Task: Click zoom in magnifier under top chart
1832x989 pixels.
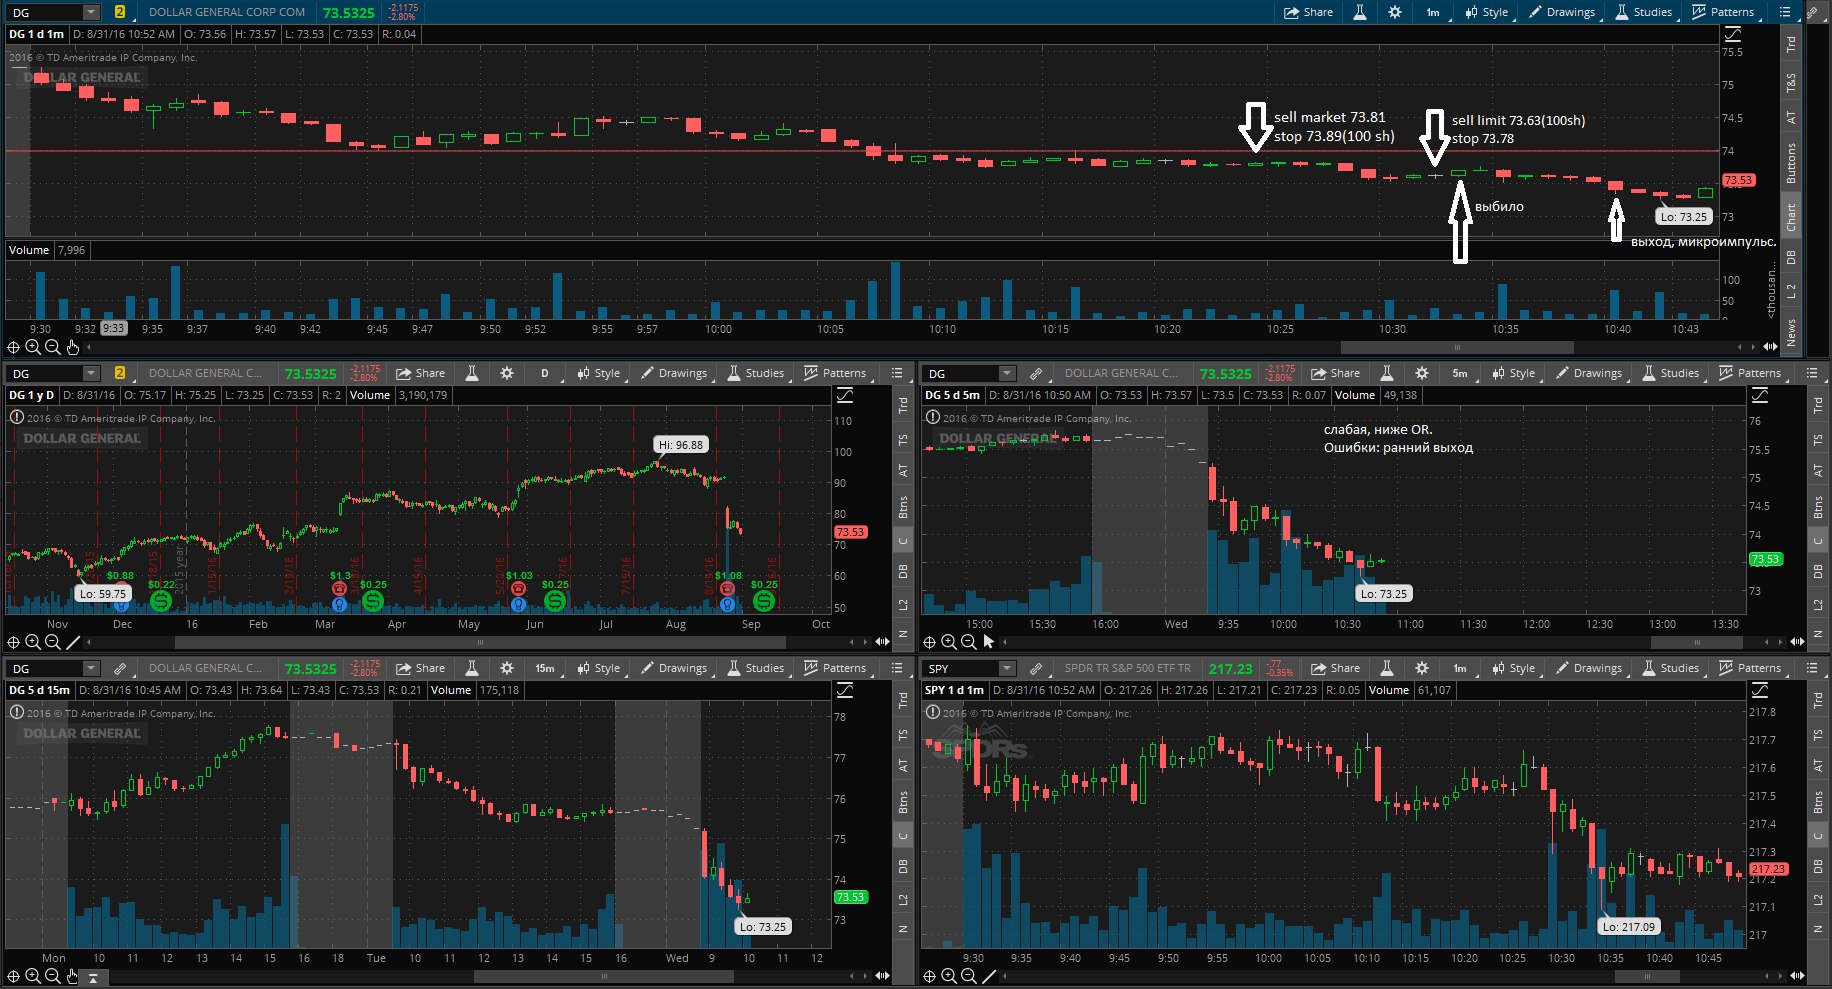Action: (33, 347)
